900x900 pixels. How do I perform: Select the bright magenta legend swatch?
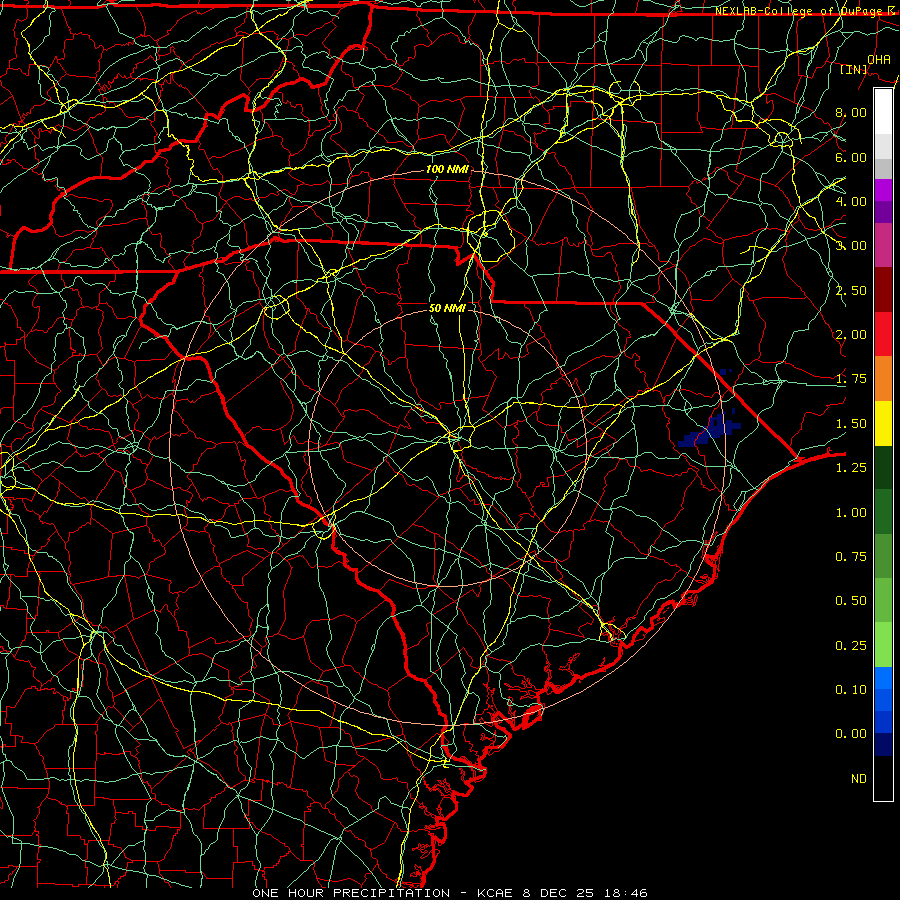pyautogui.click(x=883, y=190)
